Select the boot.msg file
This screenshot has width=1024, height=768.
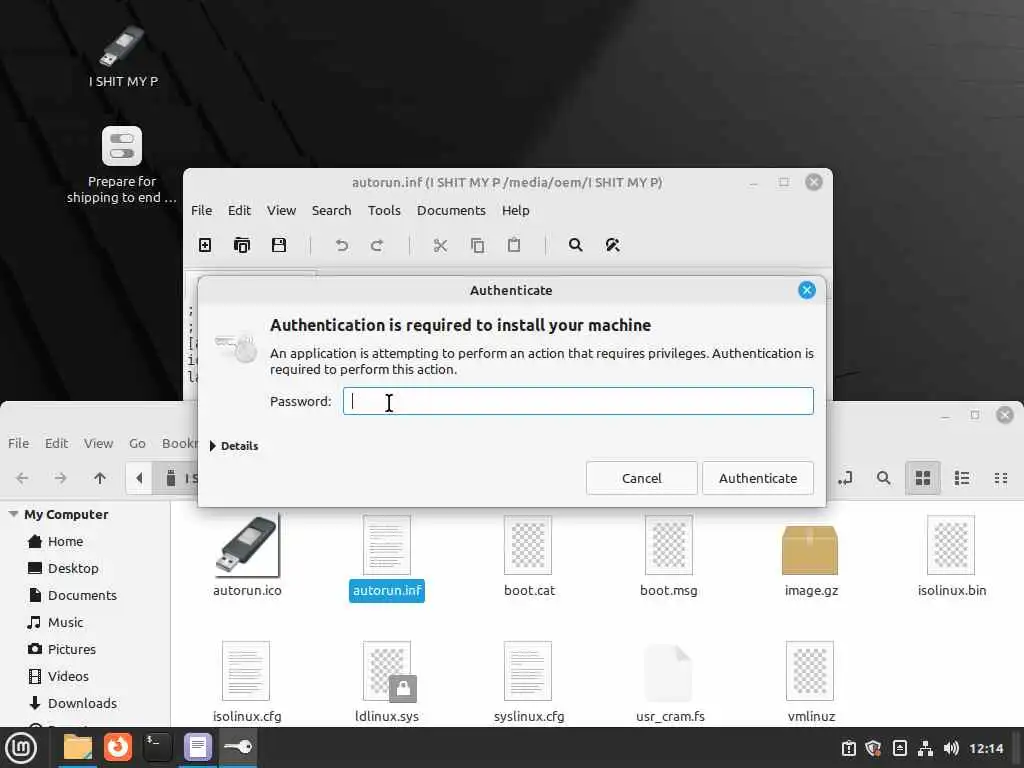(x=669, y=555)
